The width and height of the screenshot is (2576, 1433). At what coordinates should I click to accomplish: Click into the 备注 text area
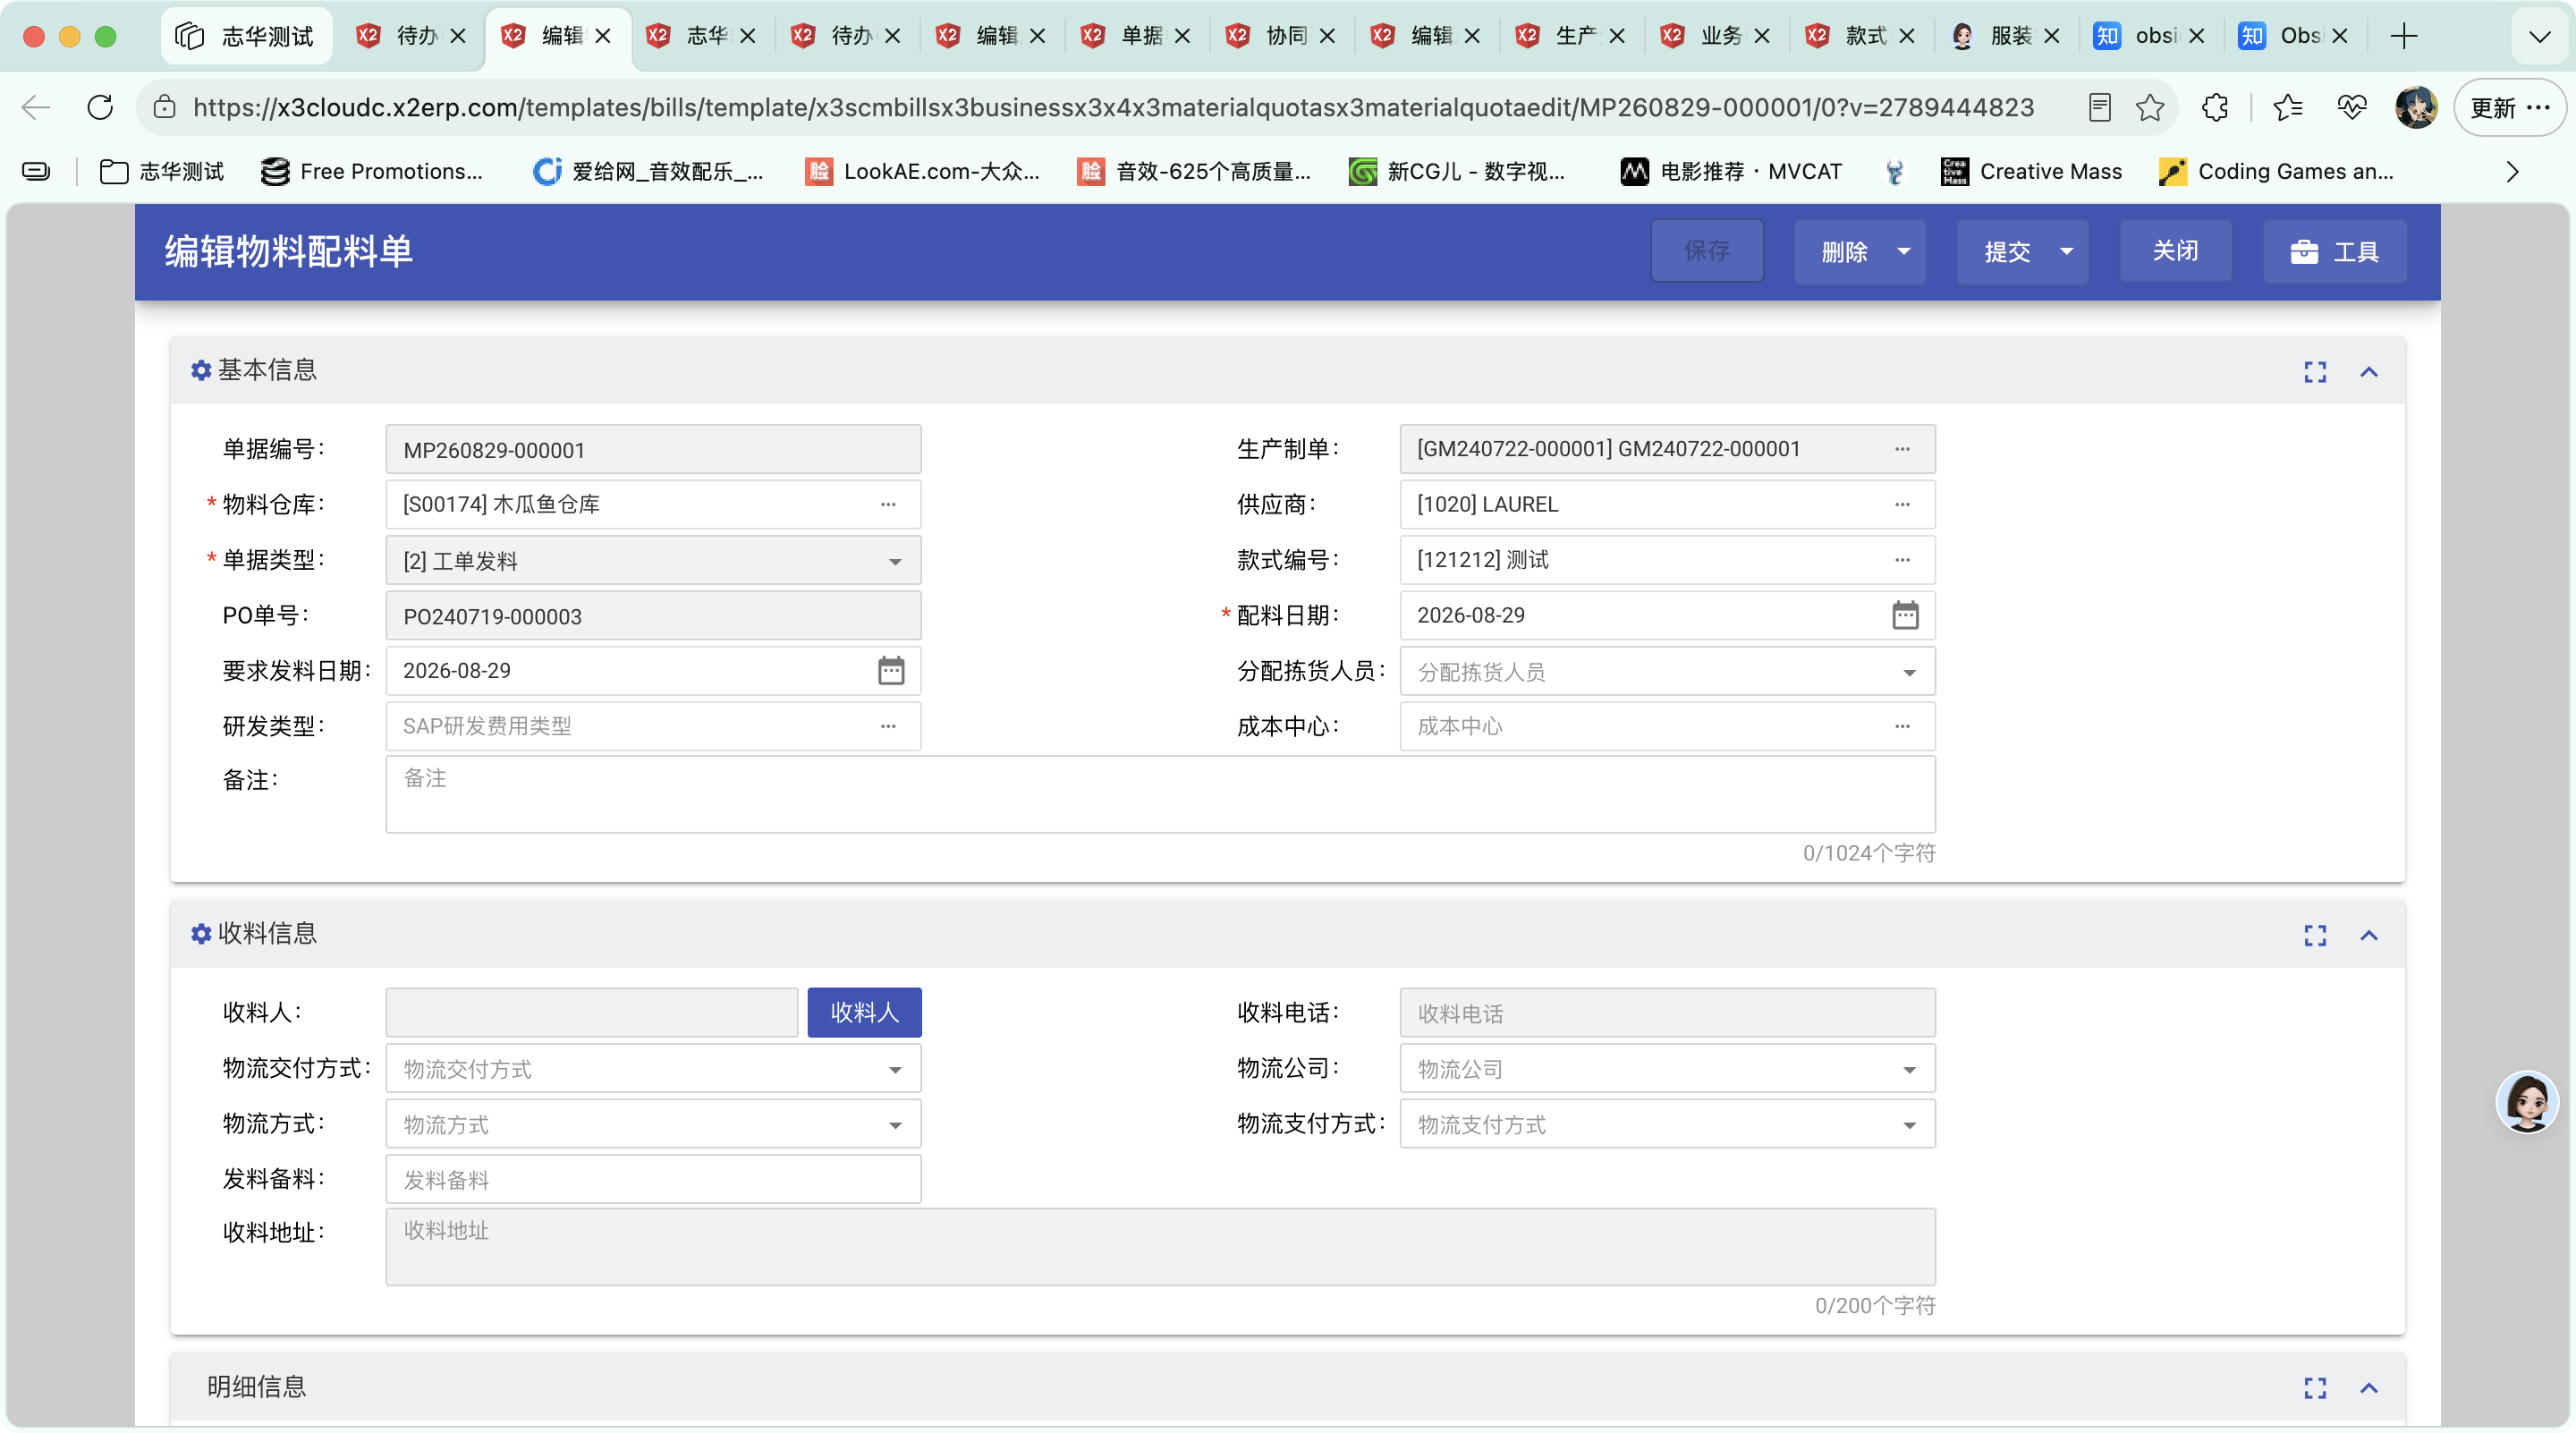click(1160, 794)
